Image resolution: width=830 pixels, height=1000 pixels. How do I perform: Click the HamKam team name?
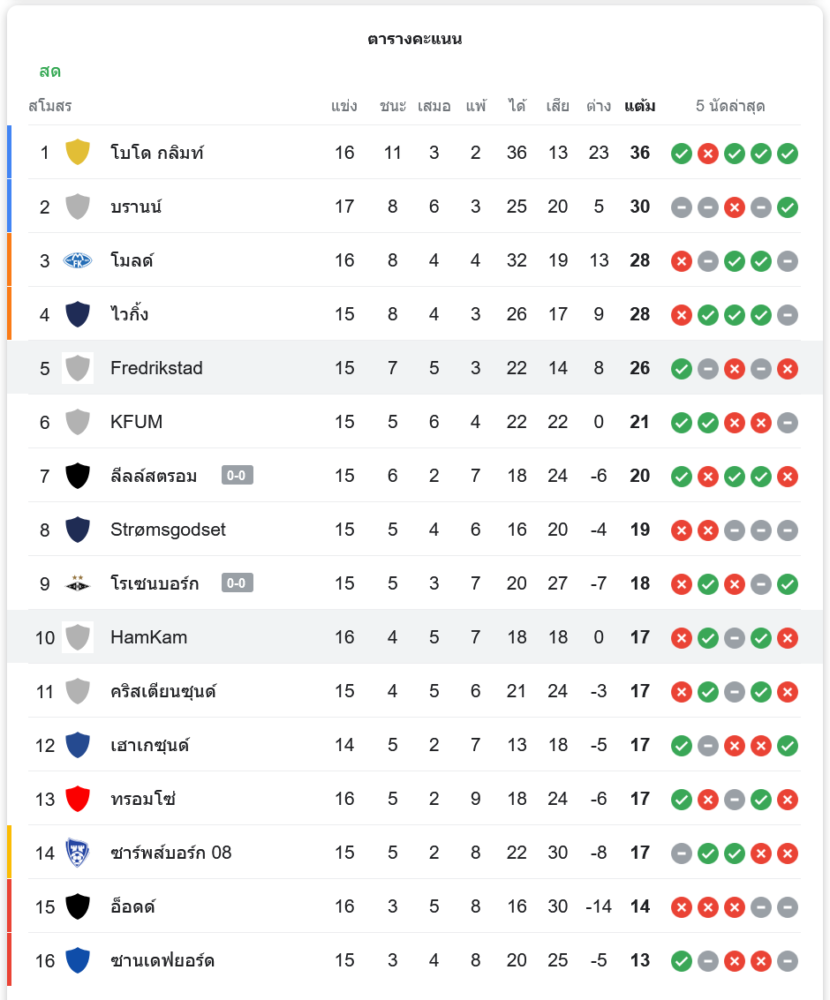(149, 637)
